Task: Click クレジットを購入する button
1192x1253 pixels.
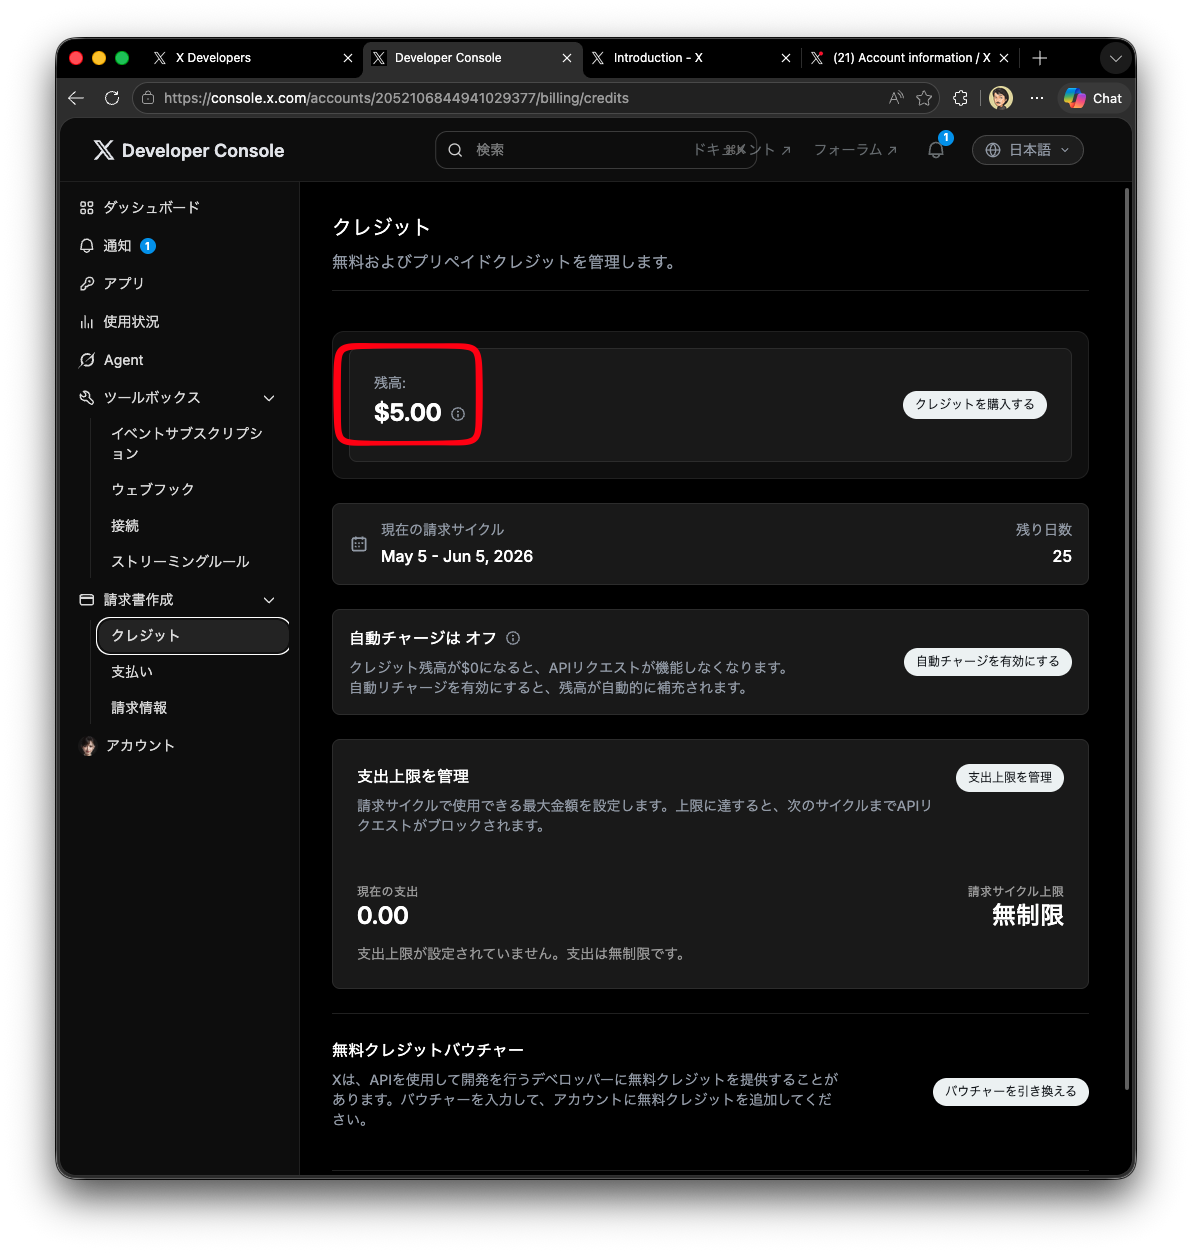Action: pos(975,404)
